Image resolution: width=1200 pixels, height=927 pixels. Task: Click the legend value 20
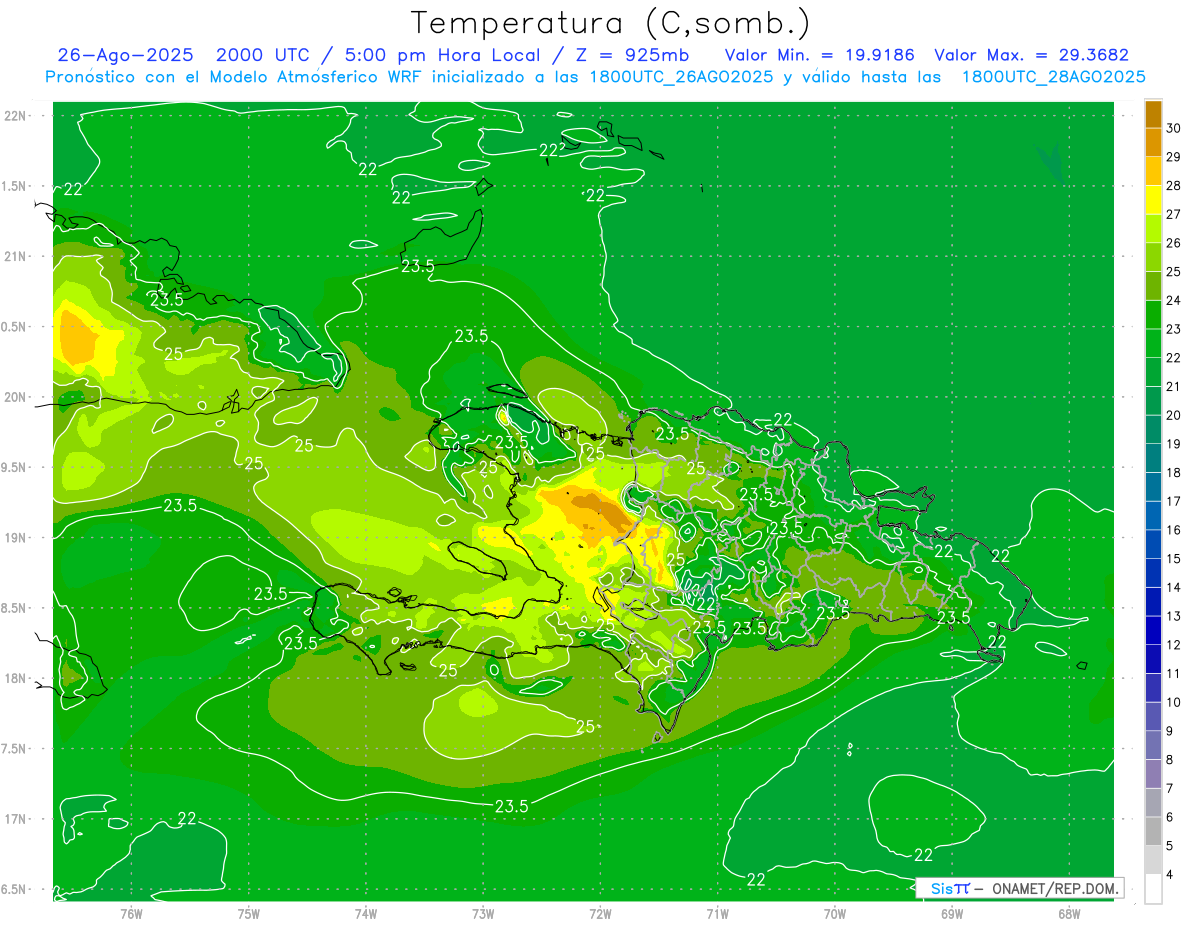1174,415
